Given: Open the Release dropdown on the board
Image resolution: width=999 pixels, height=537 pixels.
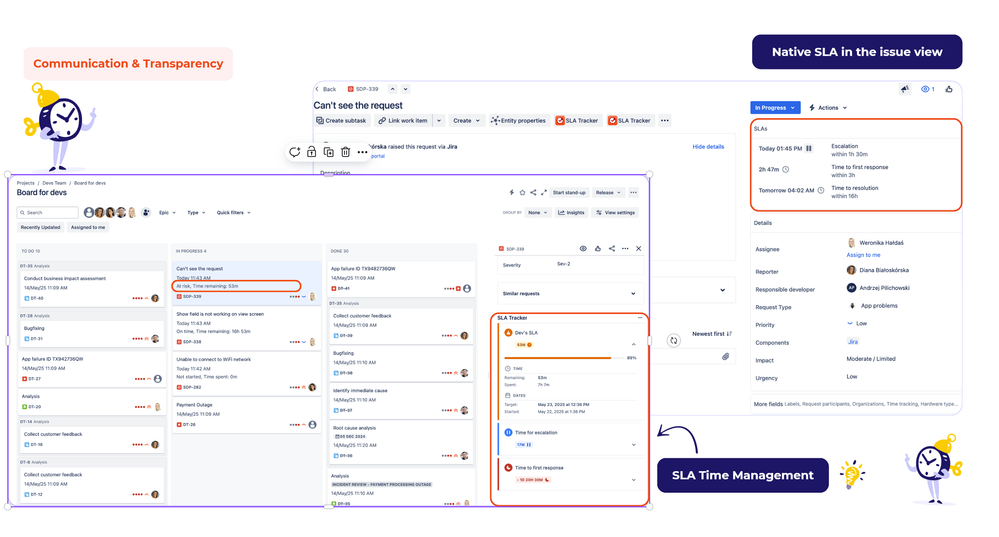Looking at the screenshot, I should [x=608, y=192].
